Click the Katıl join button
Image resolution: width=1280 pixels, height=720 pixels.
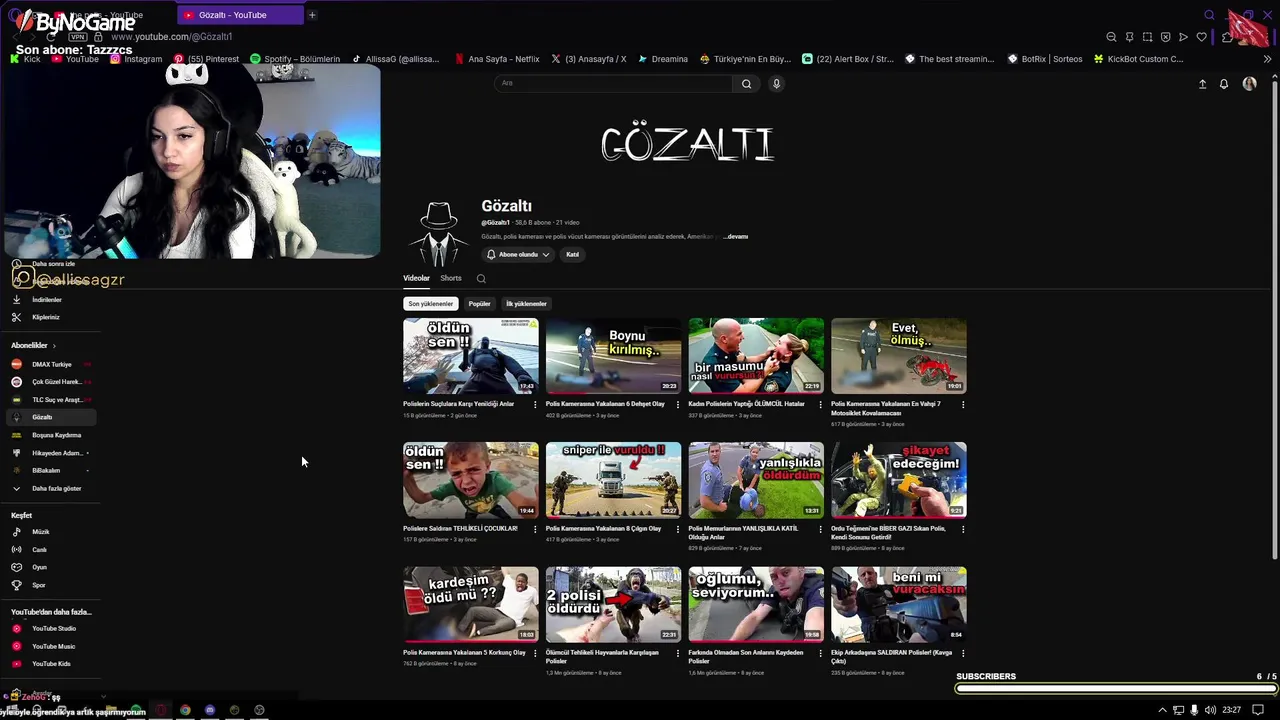573,255
